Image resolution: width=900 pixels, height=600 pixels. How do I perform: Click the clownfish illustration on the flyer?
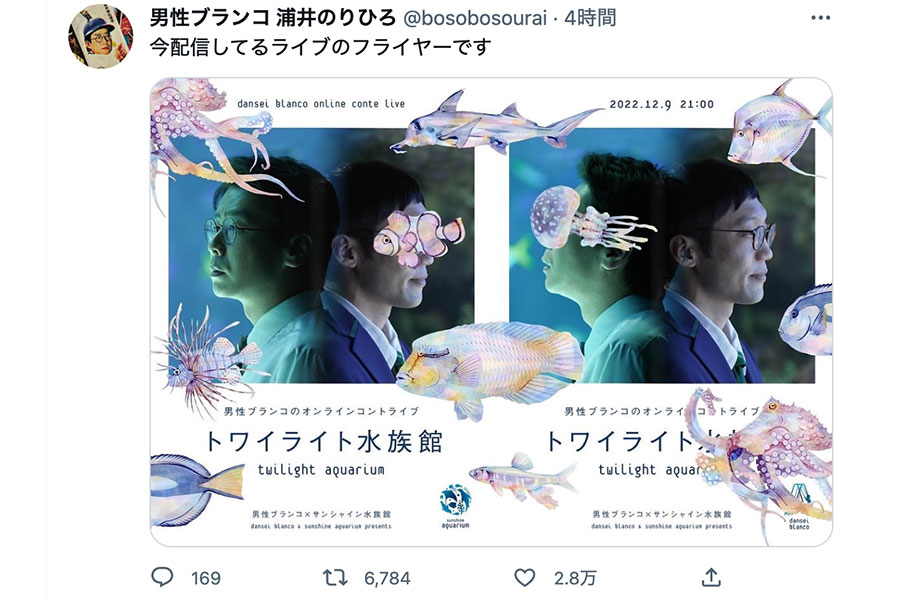(x=418, y=237)
